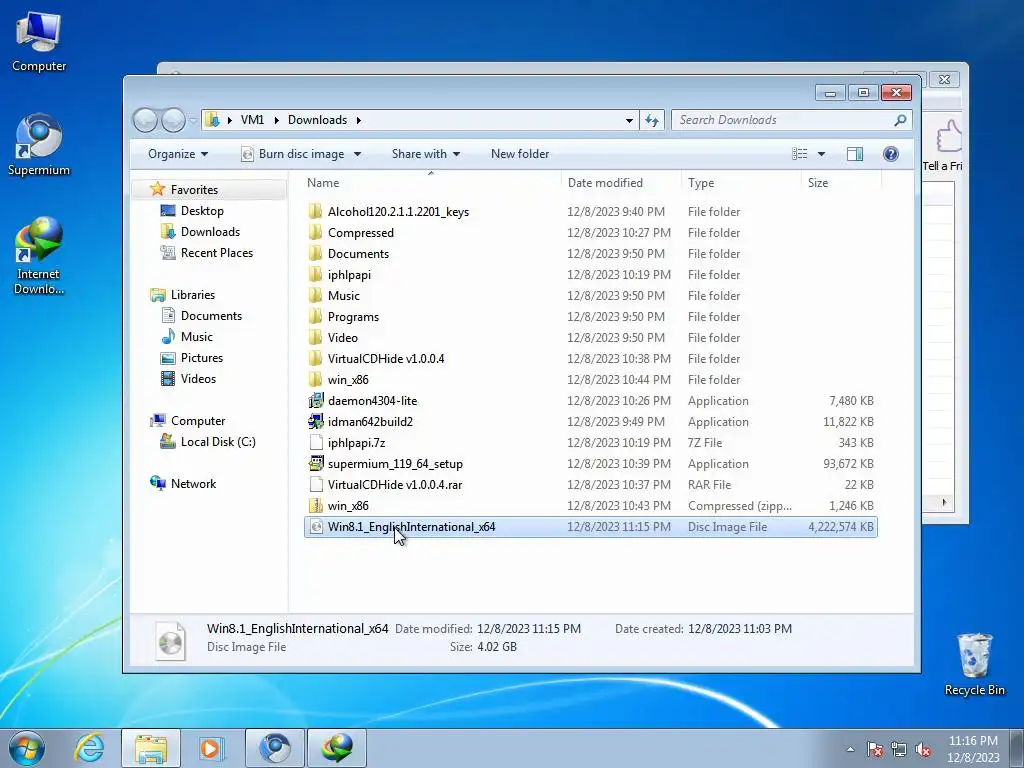1024x768 pixels.
Task: Change your view icon button
Action: click(799, 154)
